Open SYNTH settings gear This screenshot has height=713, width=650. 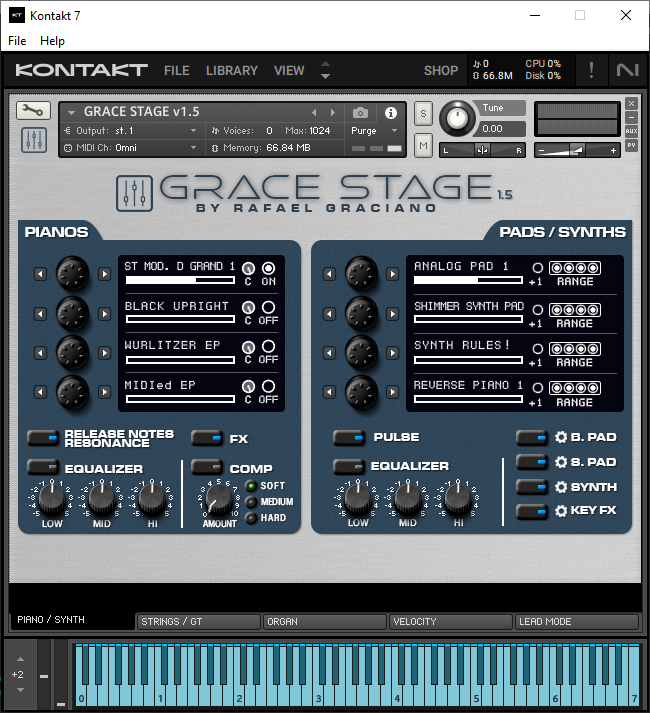coord(561,487)
